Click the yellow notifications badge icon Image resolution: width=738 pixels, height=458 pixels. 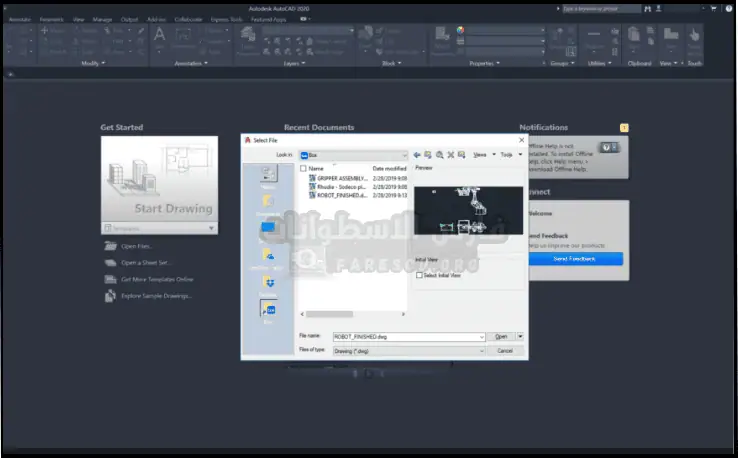pyautogui.click(x=624, y=128)
